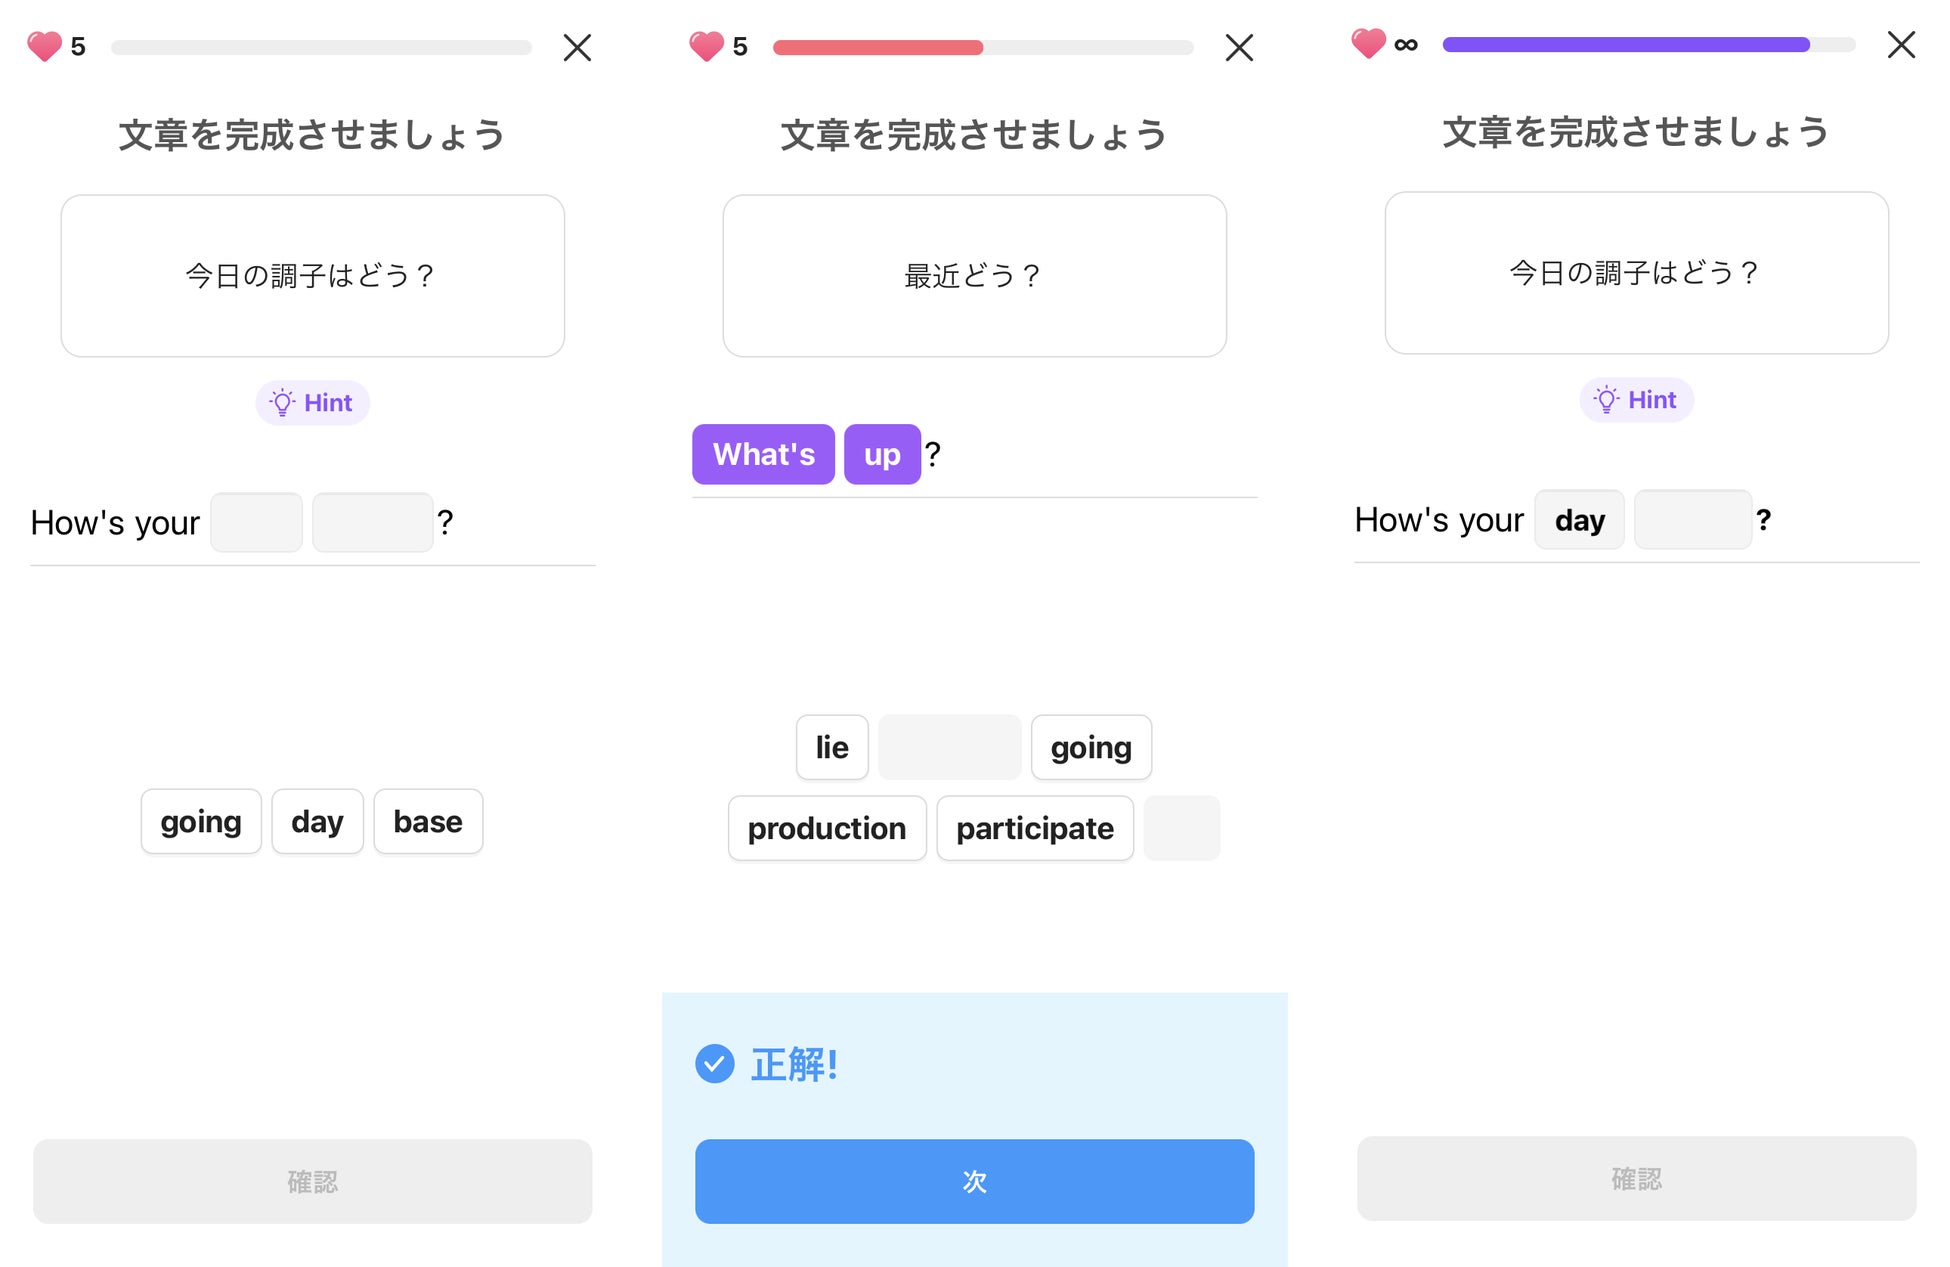Viewport: 1950px width, 1267px height.
Task: Close the left lesson with X icon
Action: (x=577, y=47)
